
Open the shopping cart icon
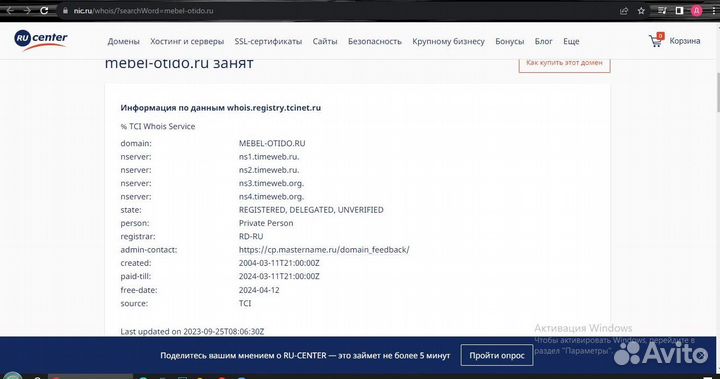click(x=656, y=41)
